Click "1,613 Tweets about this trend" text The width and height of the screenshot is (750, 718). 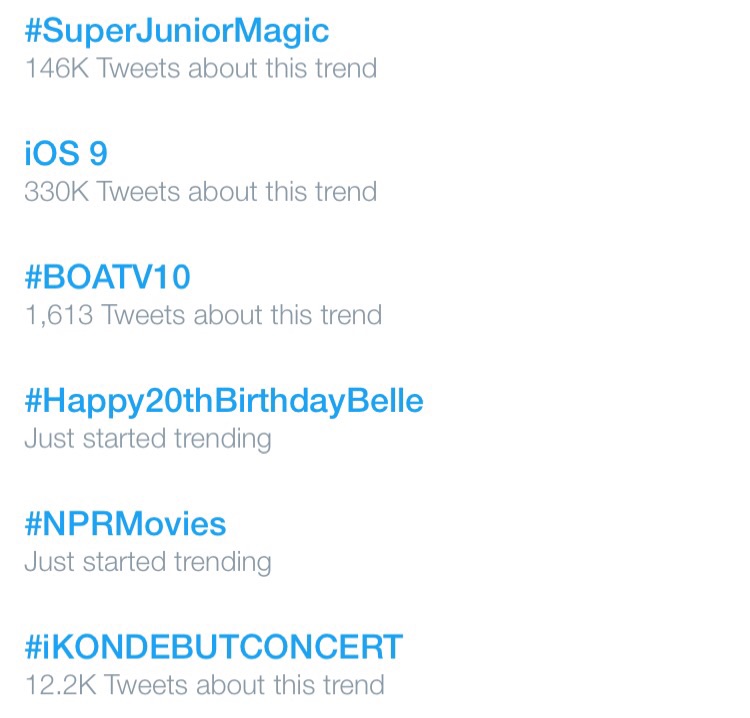coord(203,315)
